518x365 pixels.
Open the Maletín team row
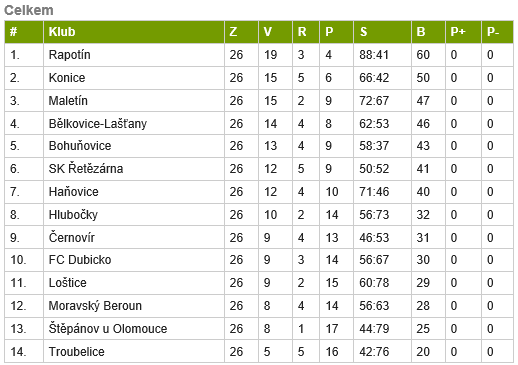259,101
